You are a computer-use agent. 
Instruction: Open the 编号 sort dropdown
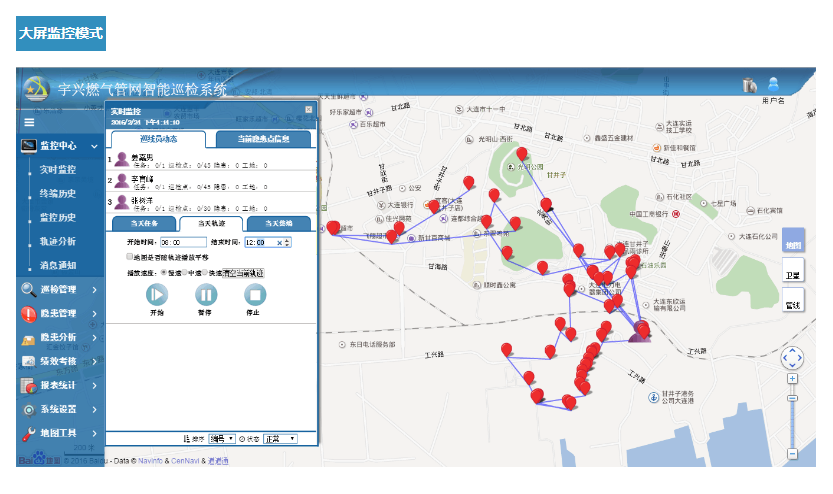(x=222, y=438)
